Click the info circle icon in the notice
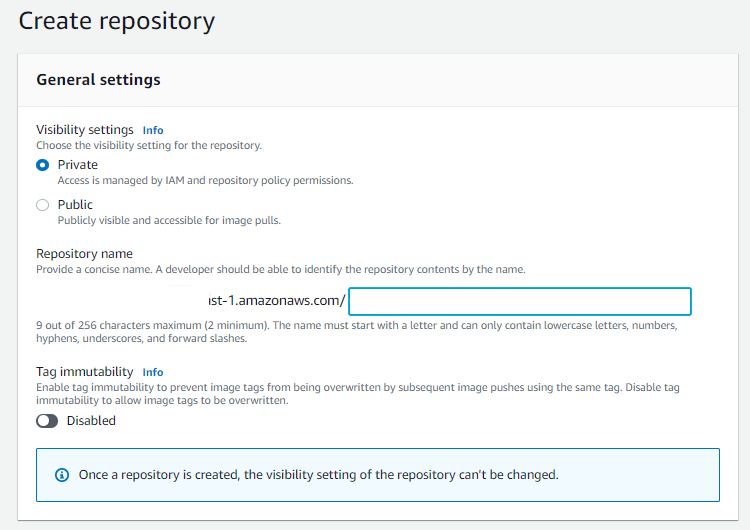Viewport: 750px width, 530px height. point(62,475)
